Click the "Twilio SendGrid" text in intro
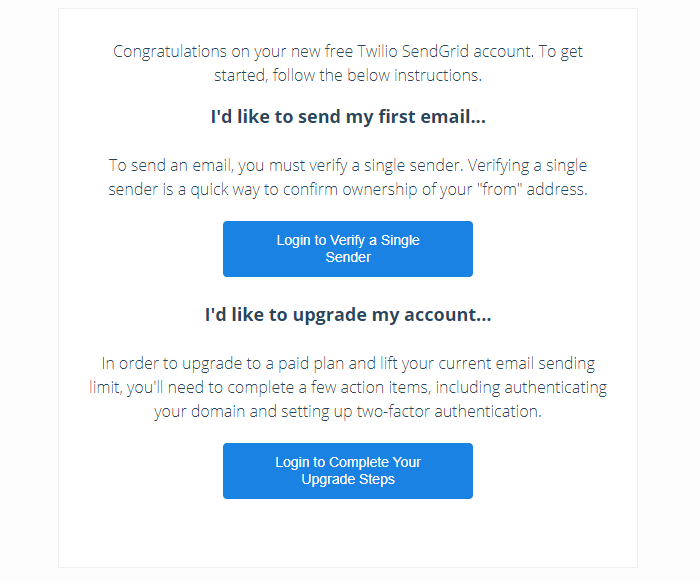Viewport: 700px width, 582px height. (x=412, y=51)
